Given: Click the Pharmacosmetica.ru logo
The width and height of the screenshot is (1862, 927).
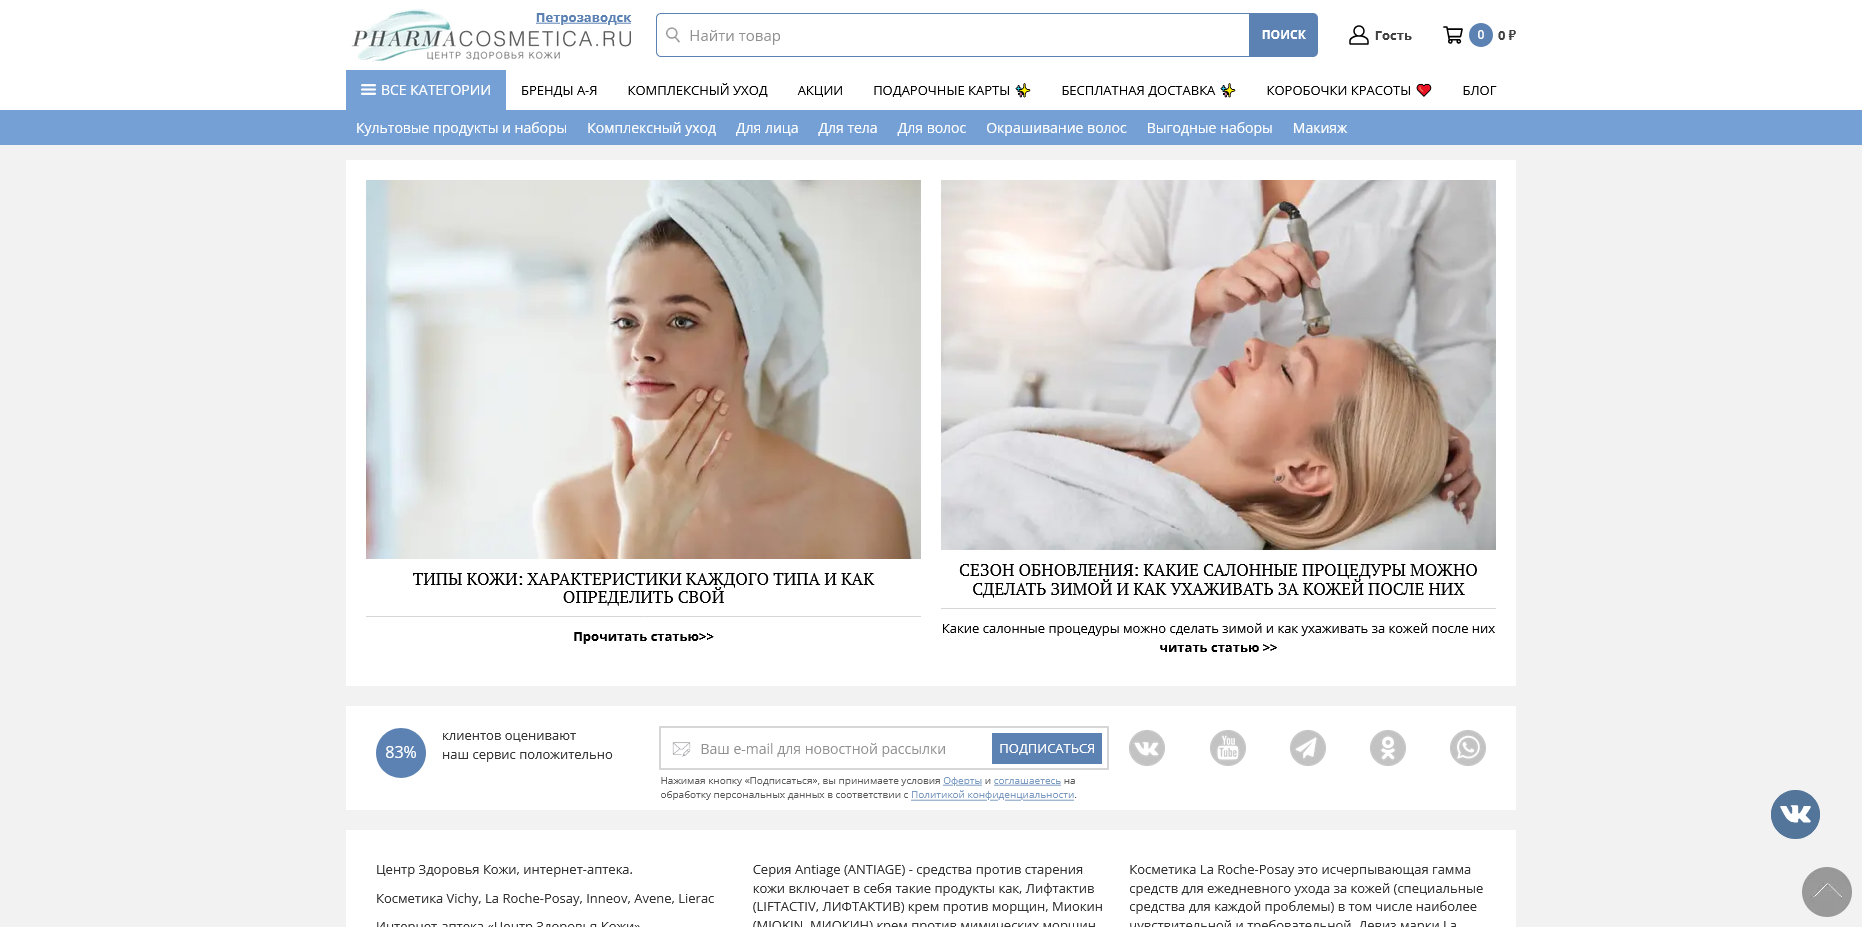Looking at the screenshot, I should click(491, 37).
